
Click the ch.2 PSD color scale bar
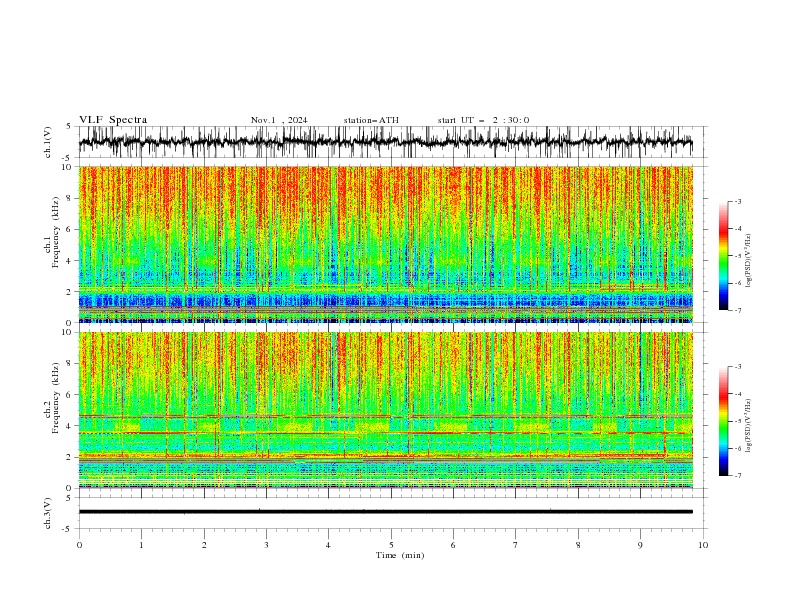coord(723,421)
